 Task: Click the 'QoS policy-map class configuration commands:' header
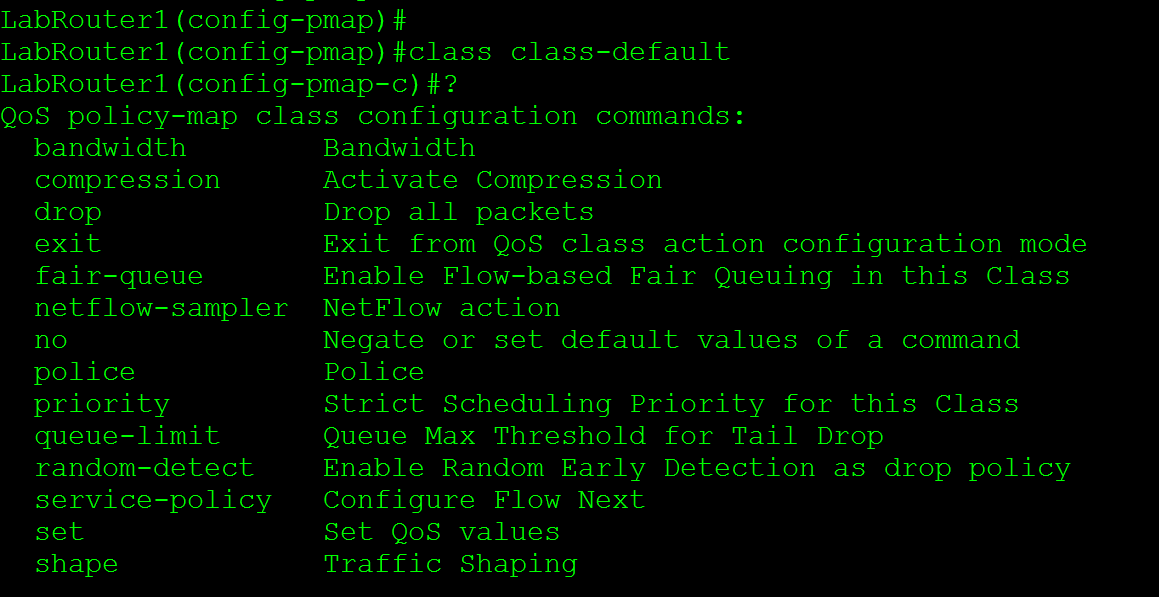[x=373, y=116]
